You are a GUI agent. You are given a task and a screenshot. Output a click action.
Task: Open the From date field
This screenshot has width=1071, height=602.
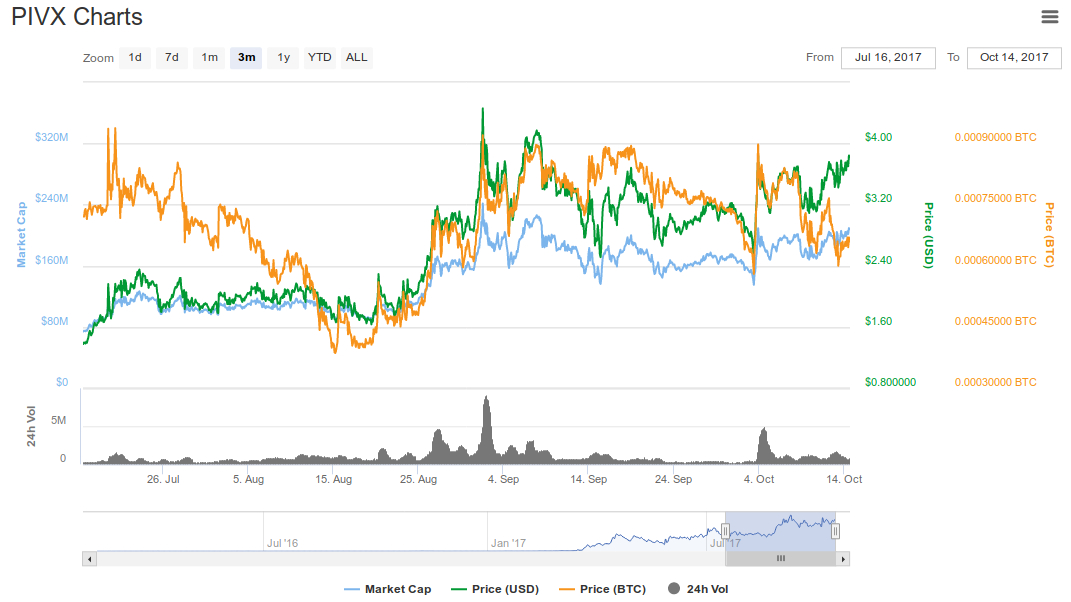(888, 57)
